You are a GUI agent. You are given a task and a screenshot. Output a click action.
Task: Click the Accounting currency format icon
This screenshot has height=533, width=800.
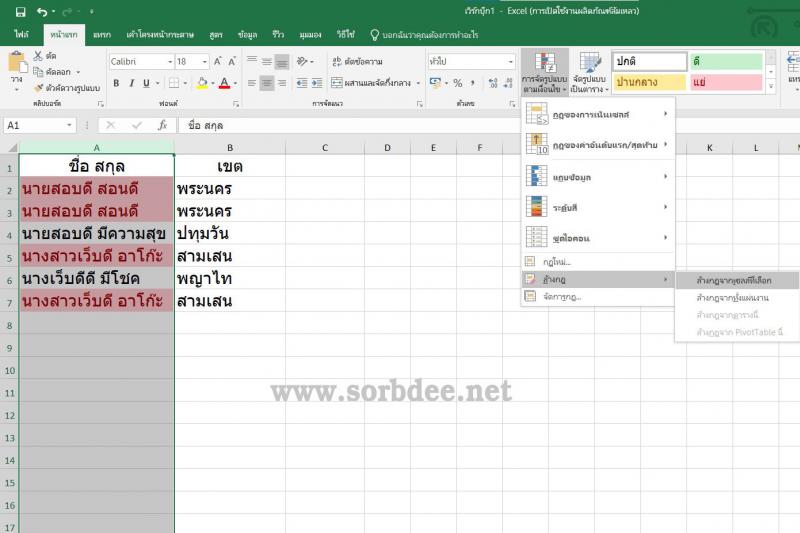click(435, 83)
